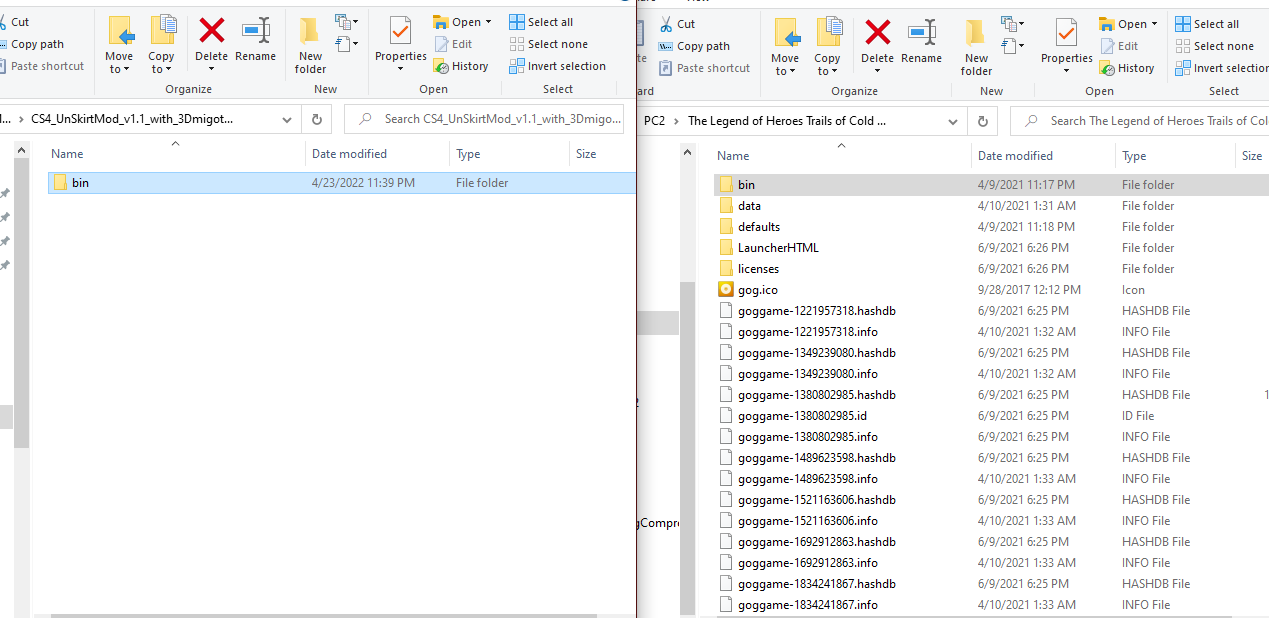Select the defaults folder
The image size is (1269, 618).
coord(991,227)
